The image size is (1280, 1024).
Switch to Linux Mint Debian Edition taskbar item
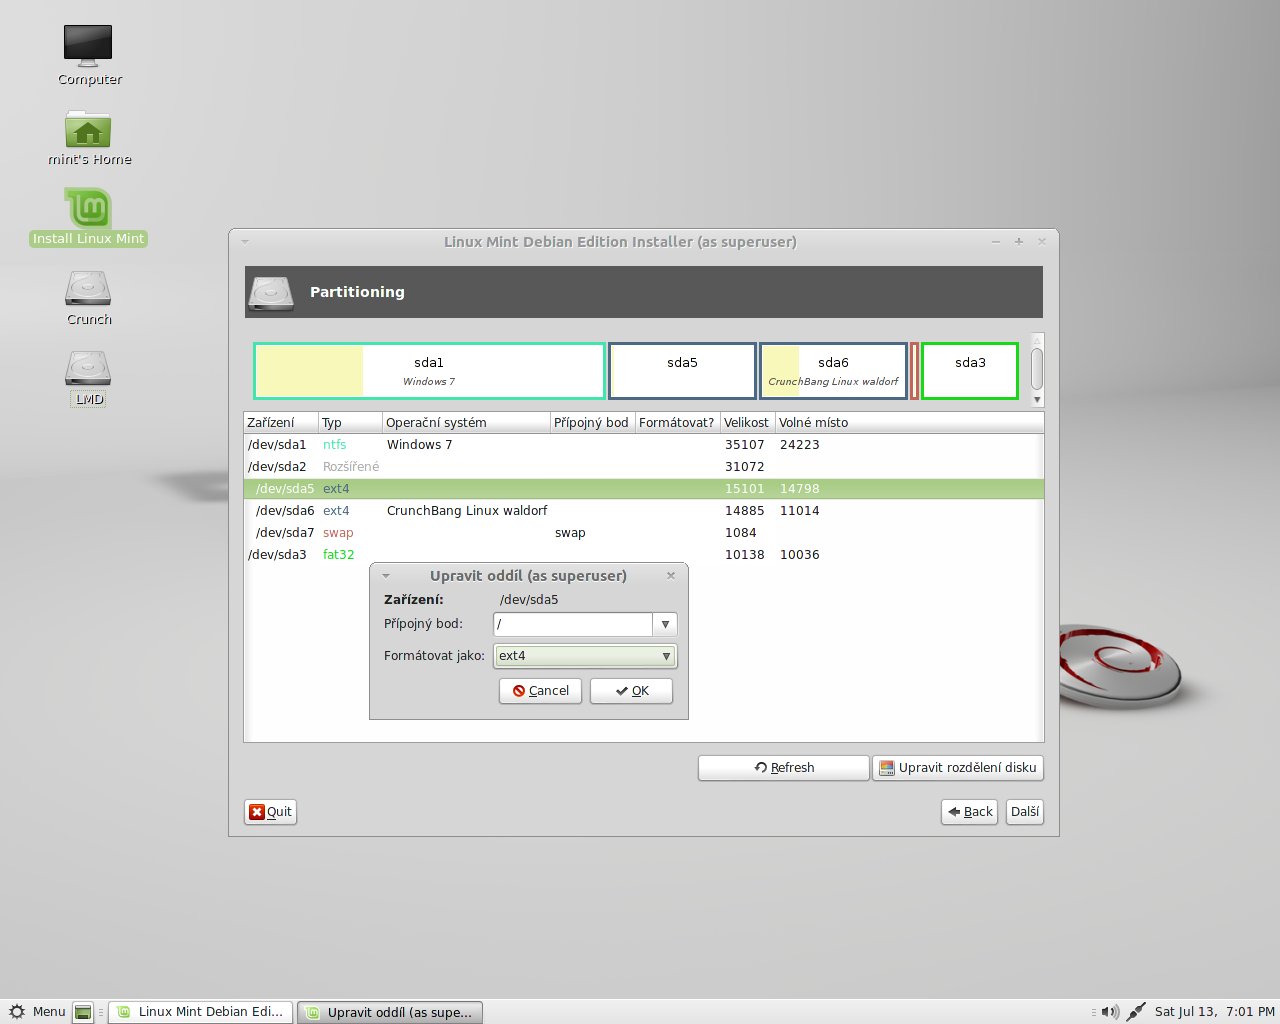[201, 1012]
